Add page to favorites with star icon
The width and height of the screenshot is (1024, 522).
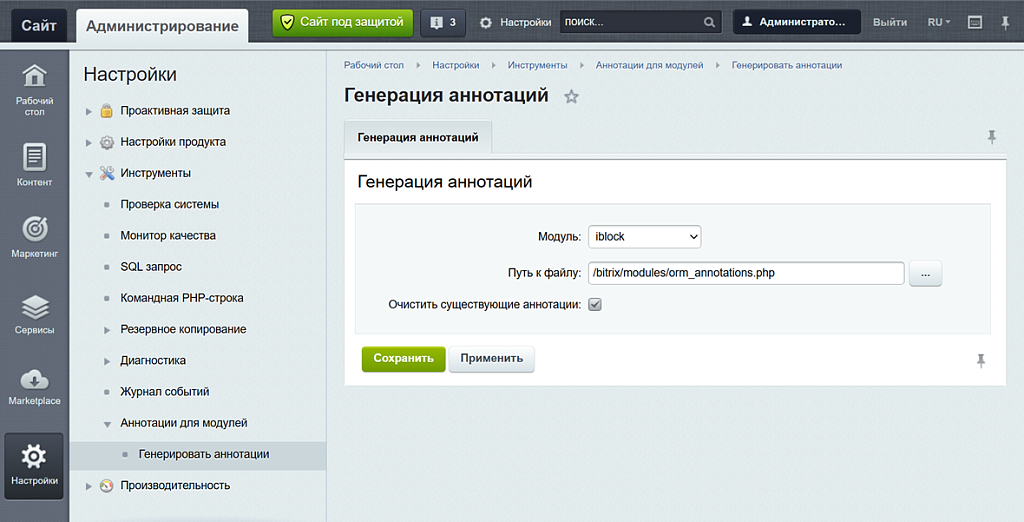click(571, 97)
